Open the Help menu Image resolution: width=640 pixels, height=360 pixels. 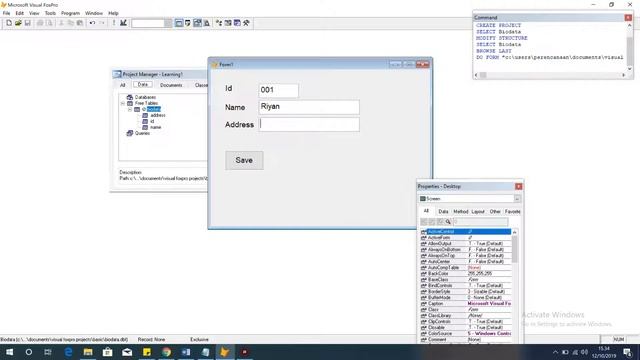click(x=113, y=13)
